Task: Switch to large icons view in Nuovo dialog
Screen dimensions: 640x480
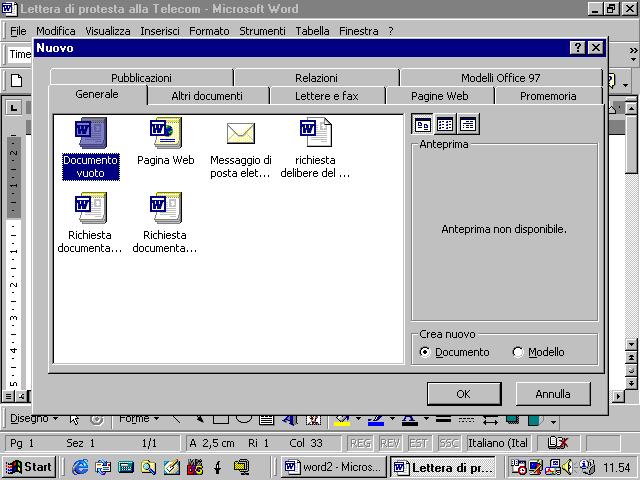Action: (x=422, y=124)
